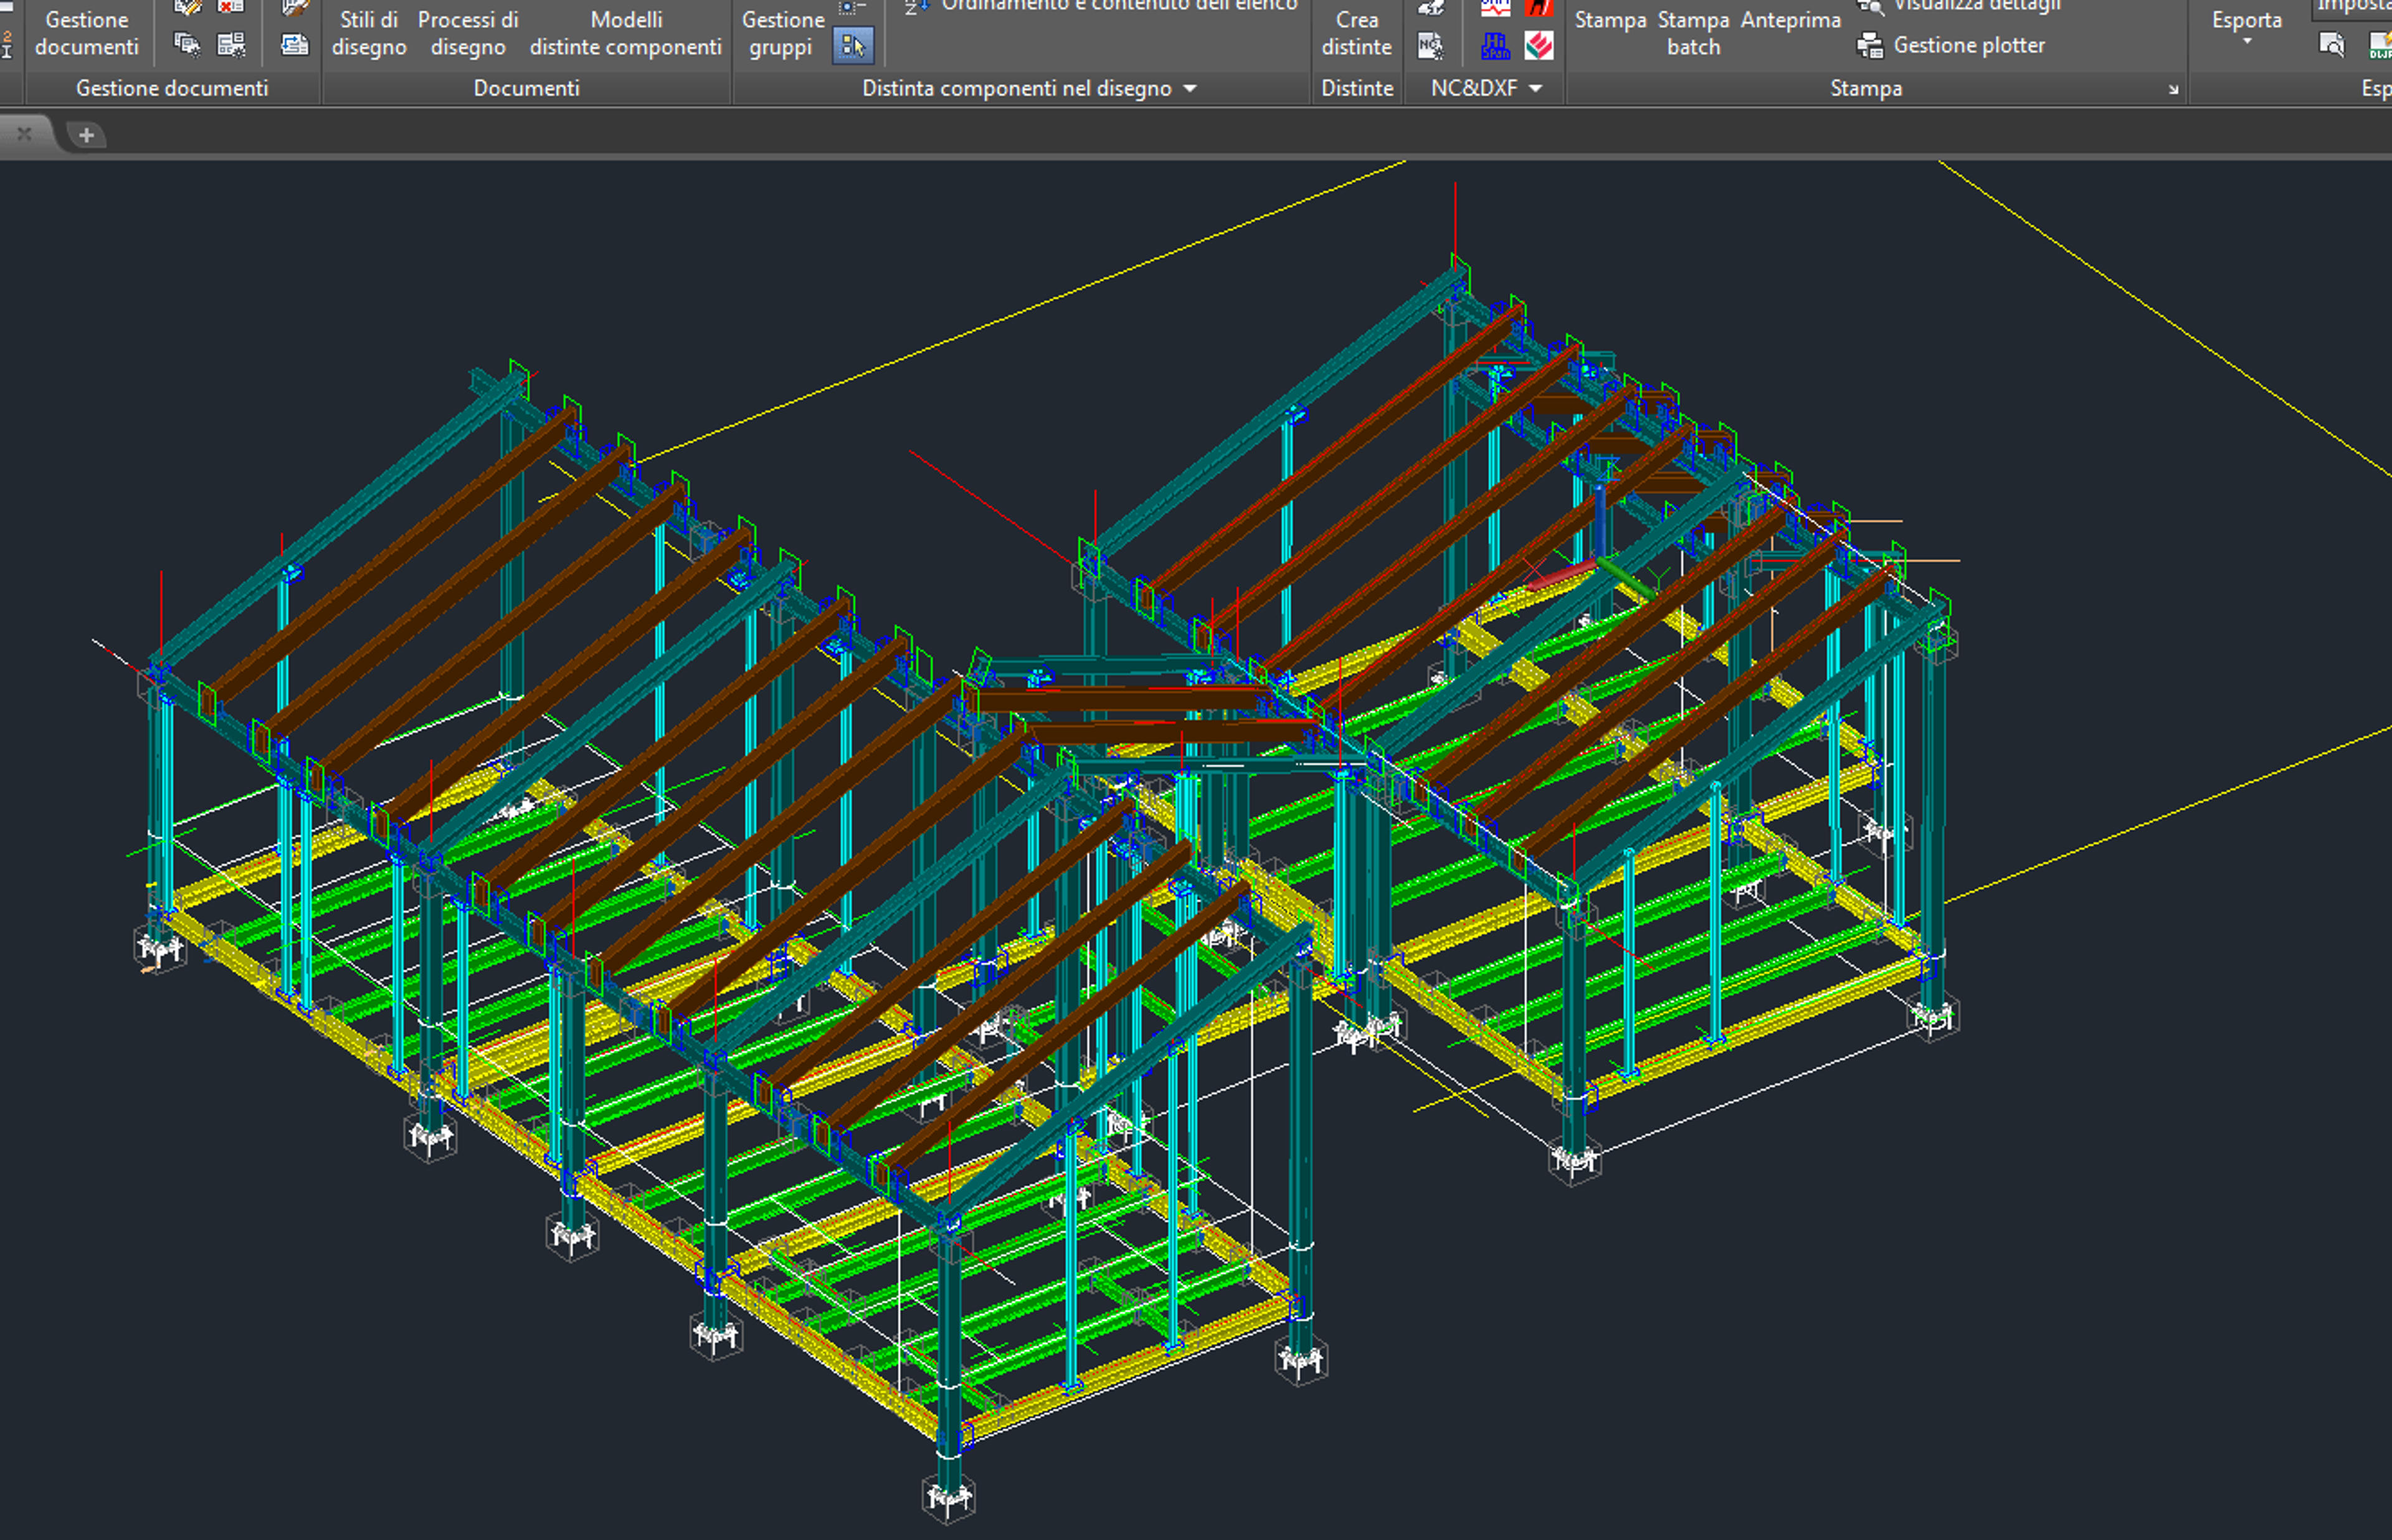Click the Stili di disegno button

coord(369,33)
